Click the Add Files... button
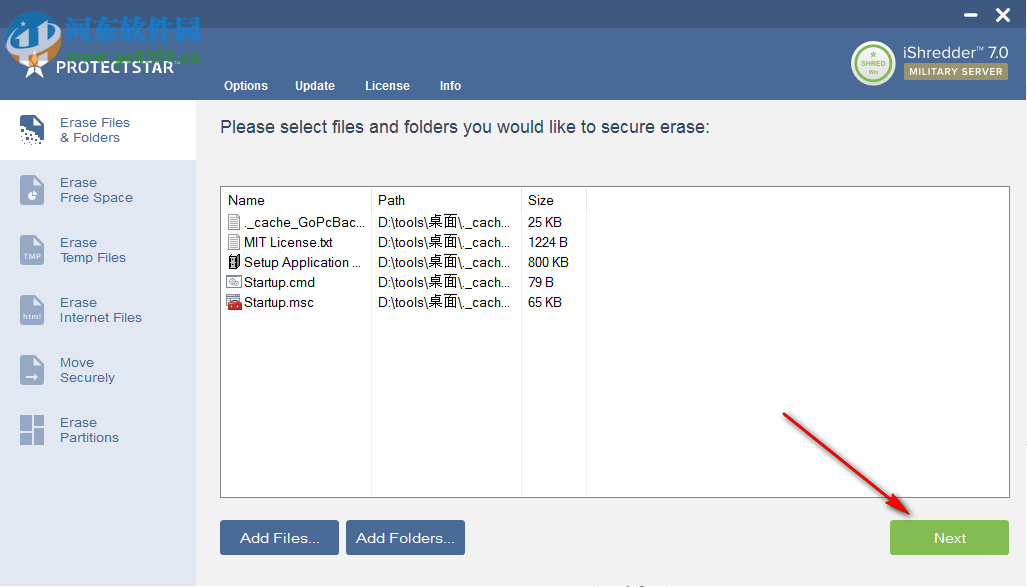The height and width of the screenshot is (587, 1027). click(x=279, y=538)
